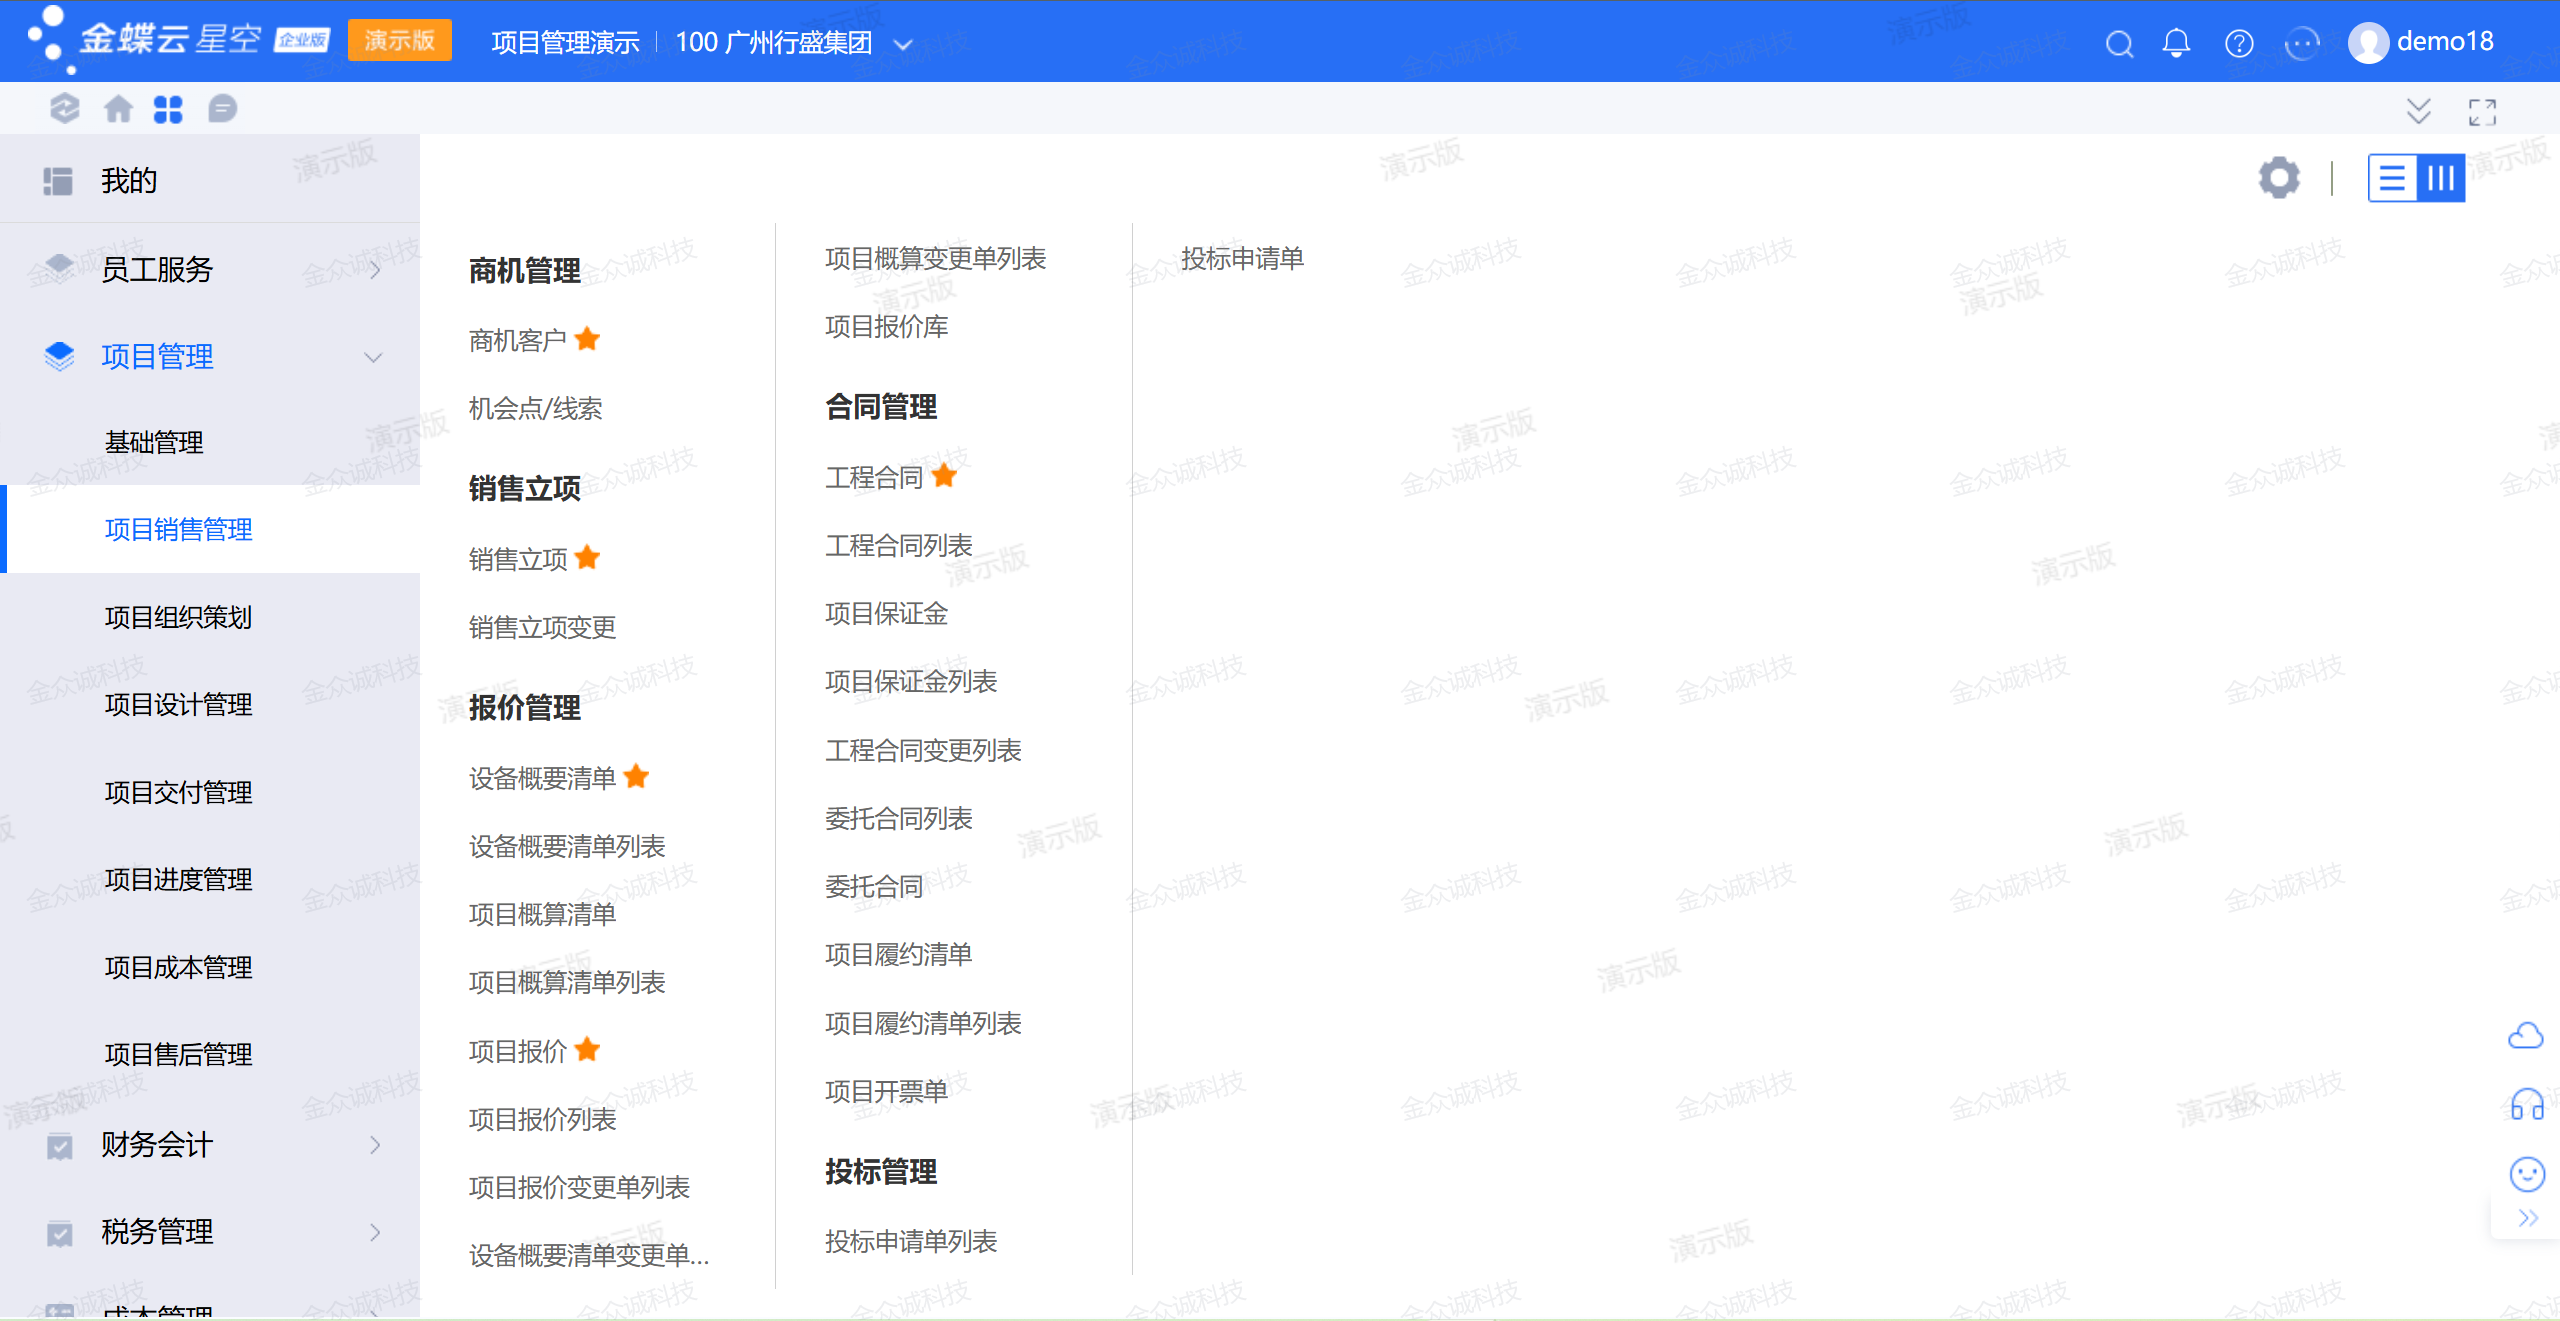Switch to column layout view
Image resolution: width=2560 pixels, height=1321 pixels.
click(x=2441, y=179)
